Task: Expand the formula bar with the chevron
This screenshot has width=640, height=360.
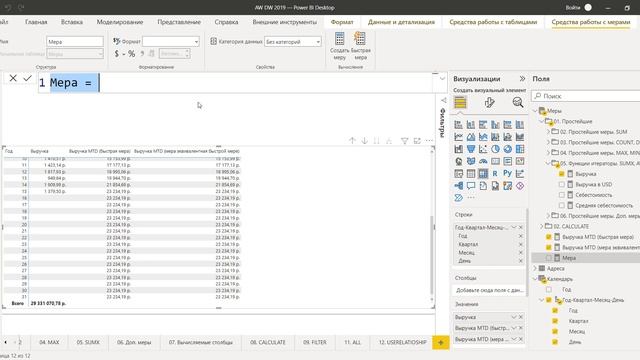Action: (x=442, y=78)
